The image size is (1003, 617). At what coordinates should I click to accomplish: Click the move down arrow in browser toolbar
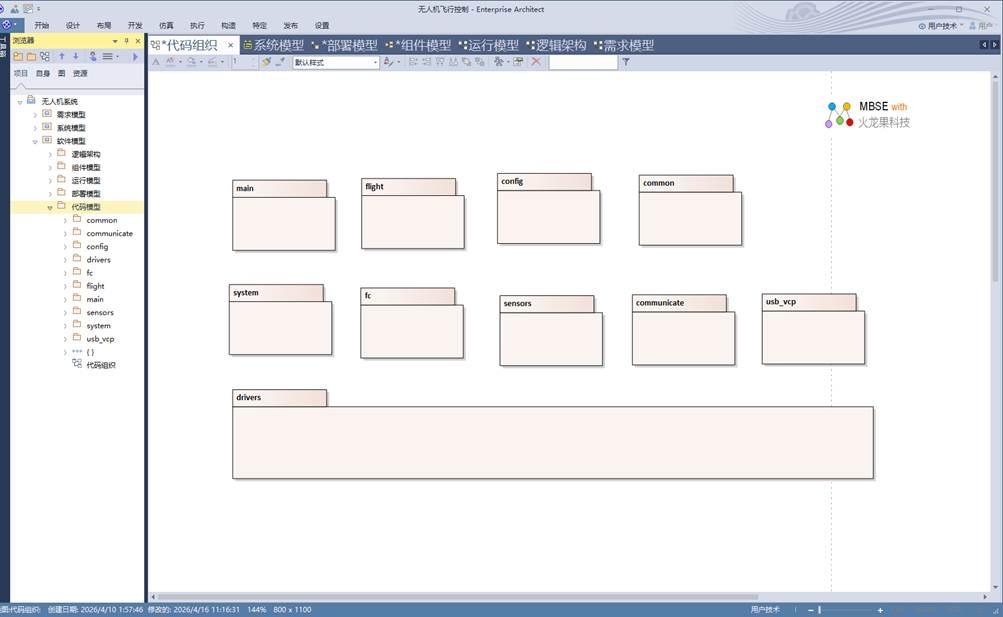coord(75,57)
